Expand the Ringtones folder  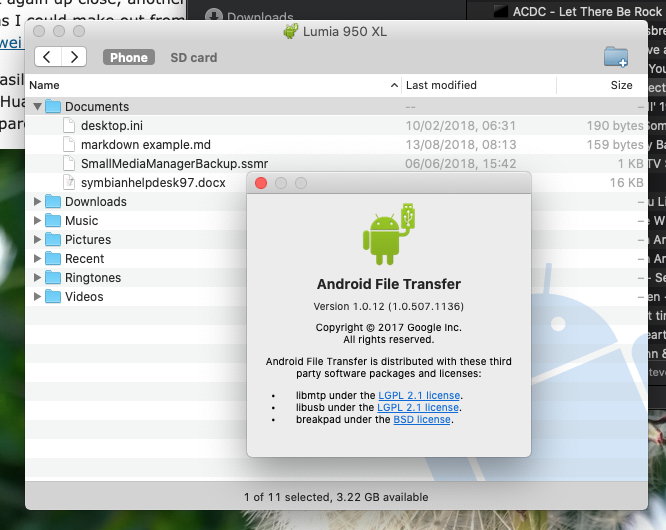(x=37, y=278)
